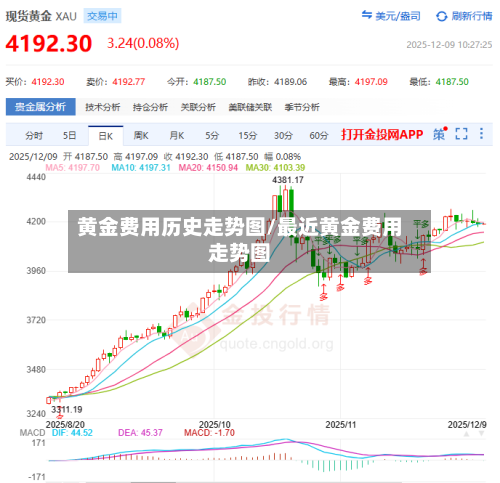Viewport: 500px width, 483px height.
Task: Open the 关联分析 tab
Action: coord(198,107)
